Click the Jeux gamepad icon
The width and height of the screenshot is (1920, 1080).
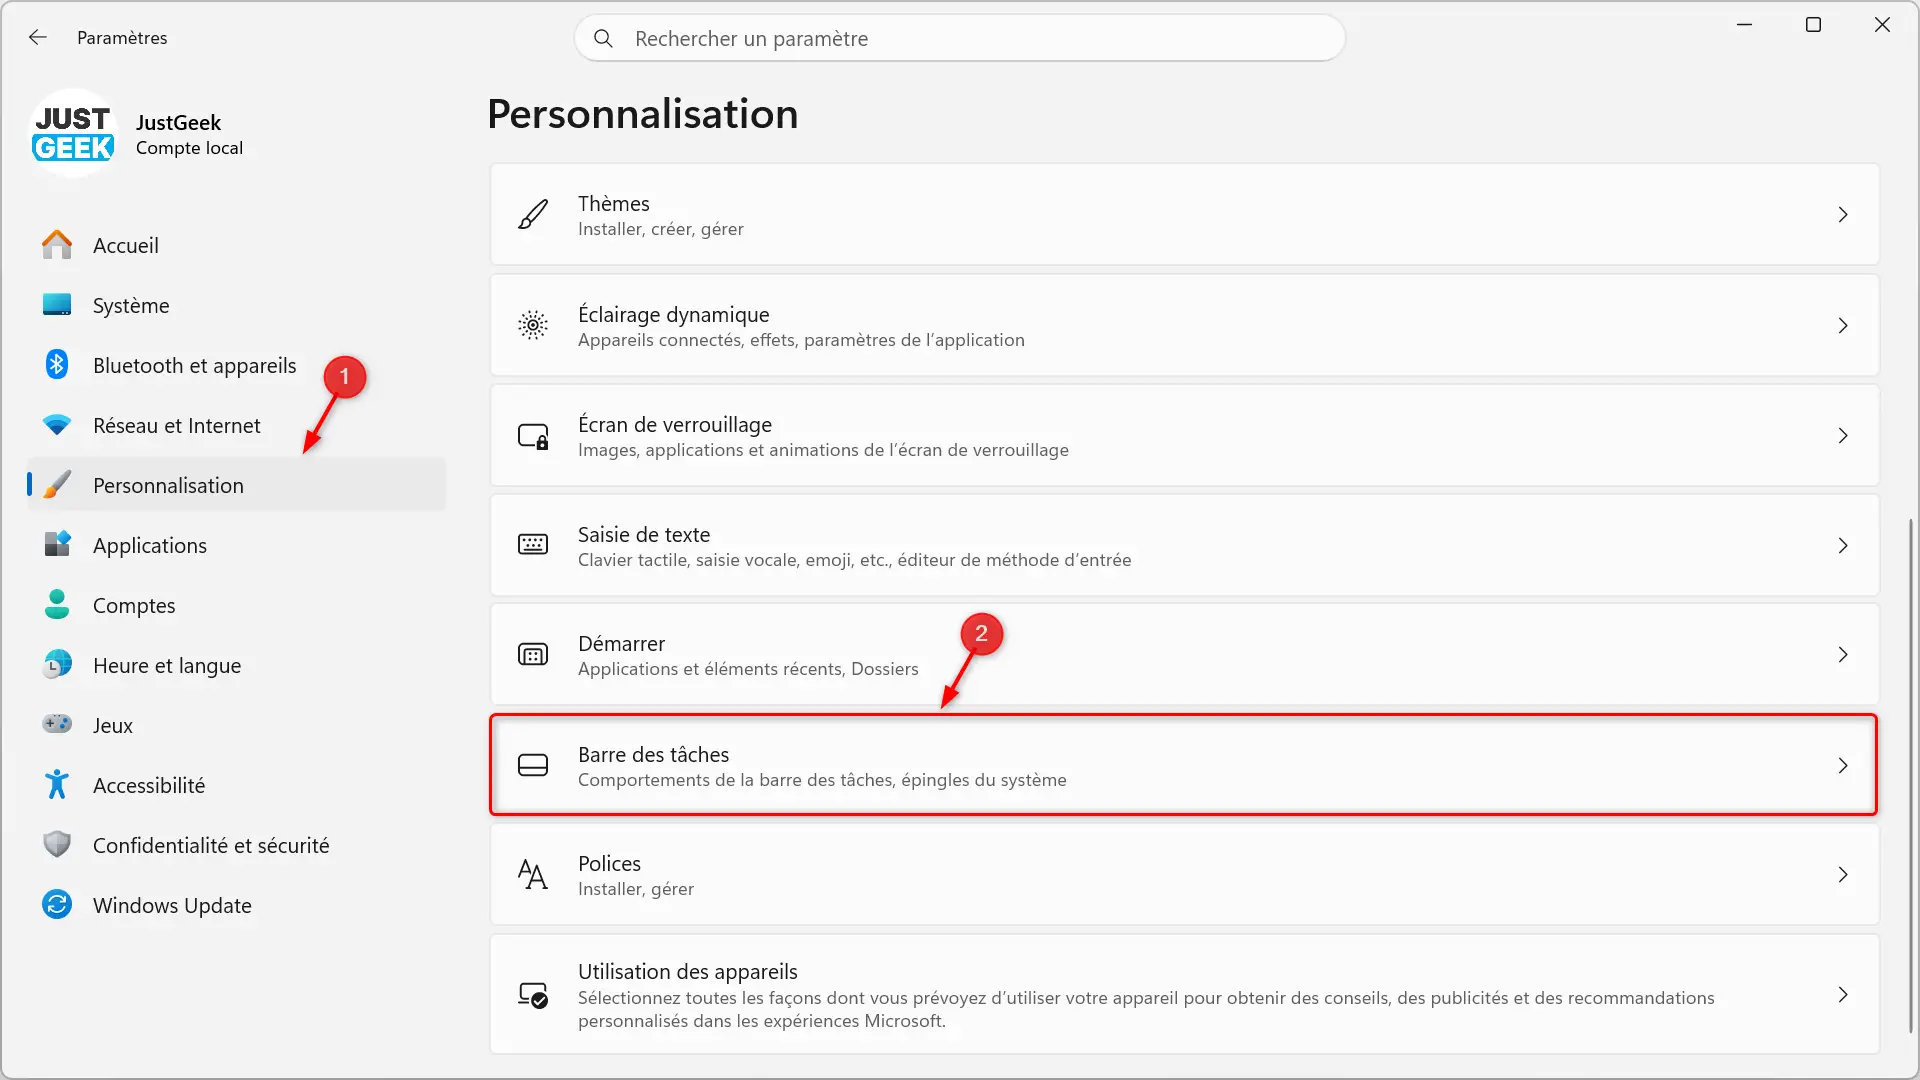point(57,724)
